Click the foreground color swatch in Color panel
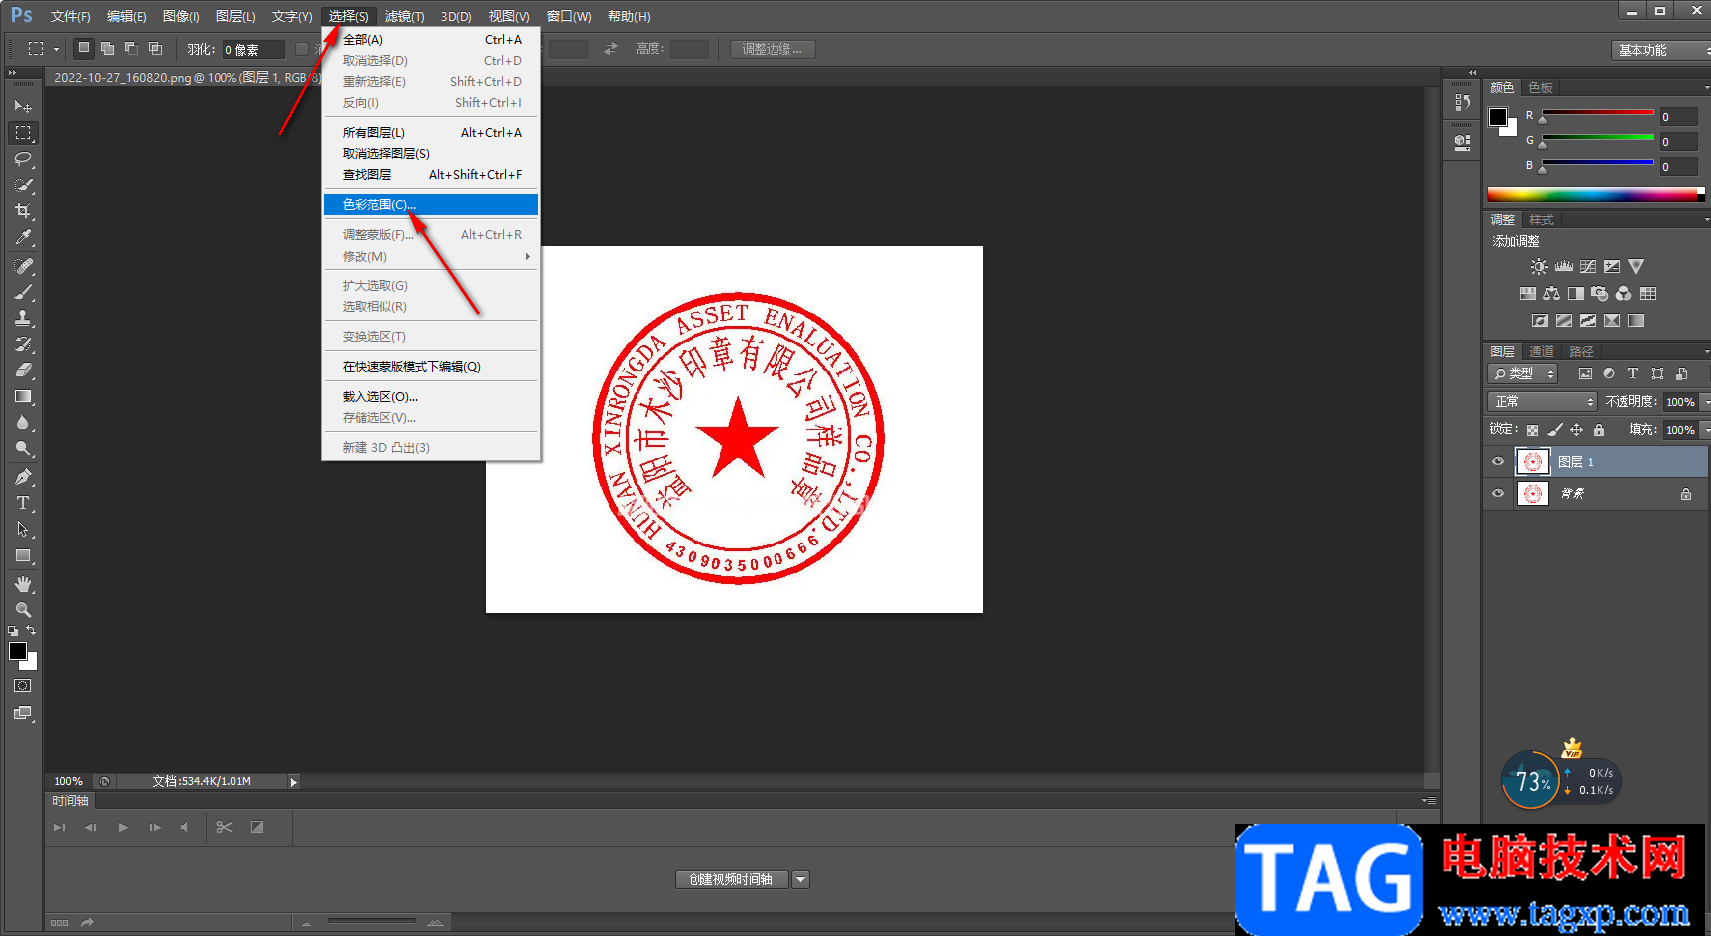This screenshot has height=936, width=1711. [1498, 117]
